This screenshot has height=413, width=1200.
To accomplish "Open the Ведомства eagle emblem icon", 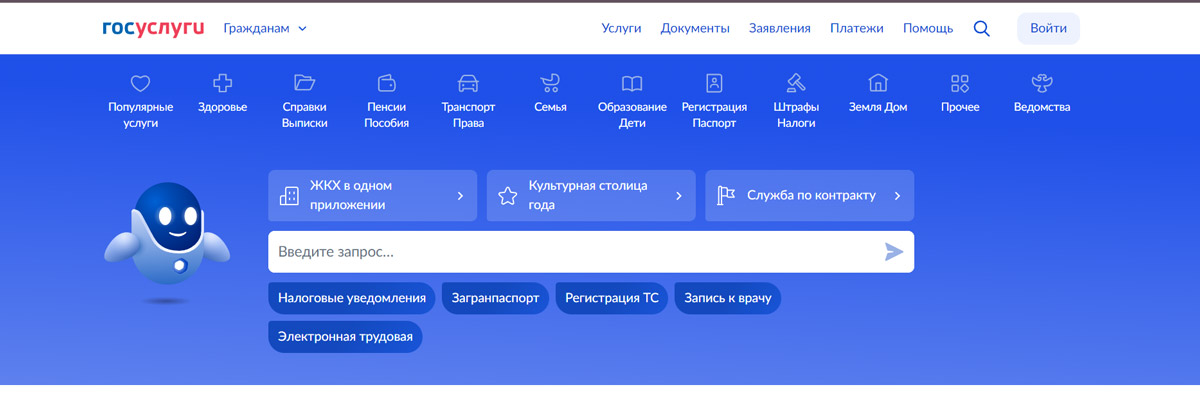I will (1042, 83).
